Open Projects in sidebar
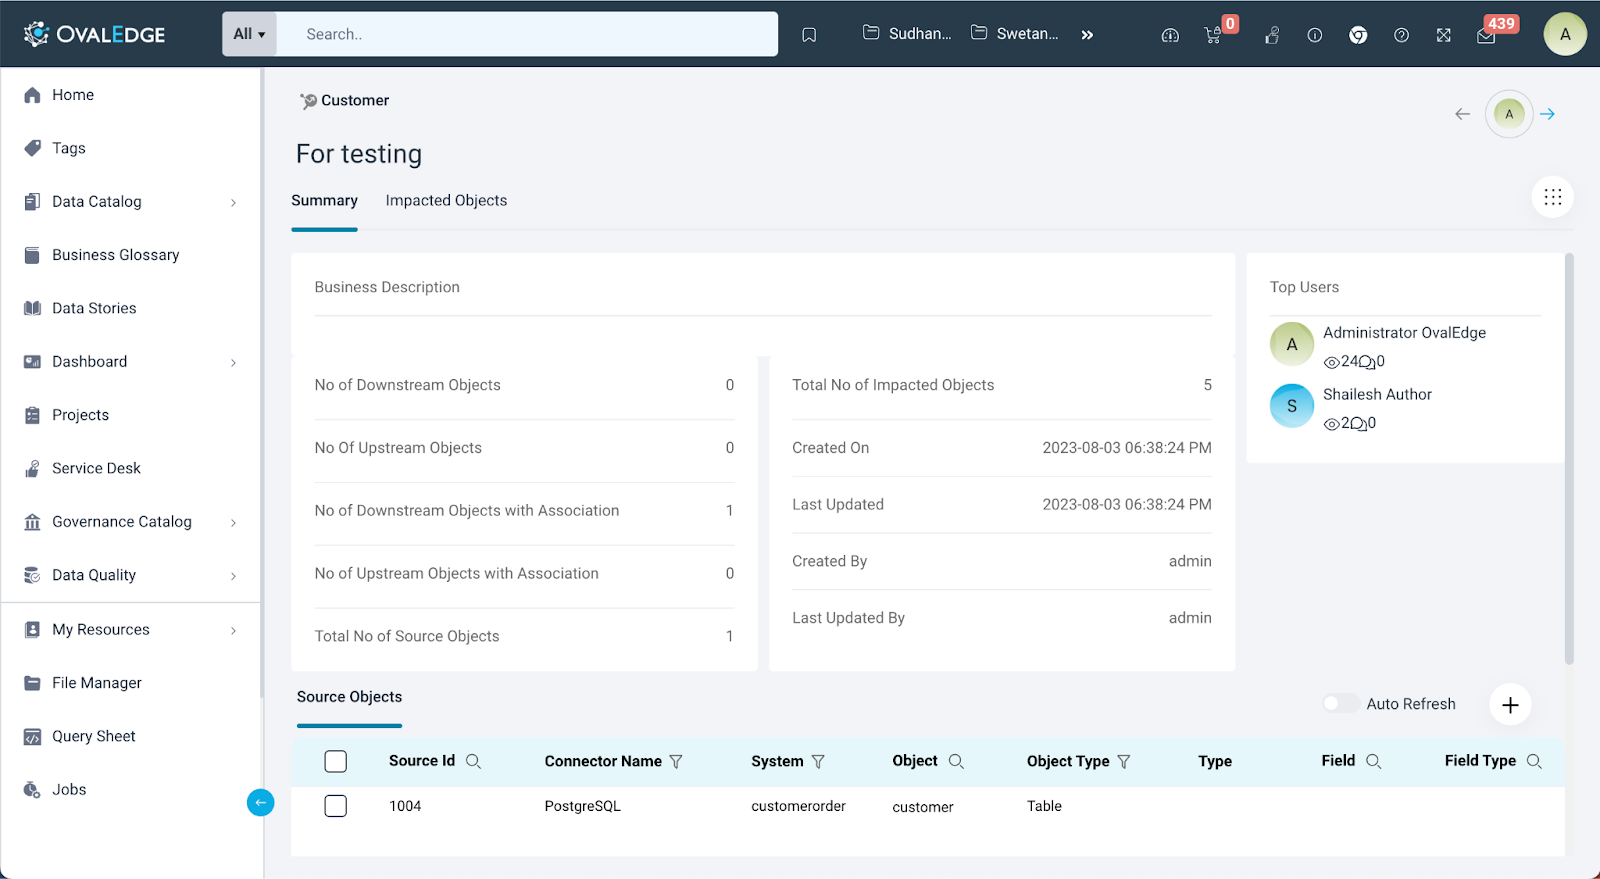The image size is (1600, 879). click(80, 415)
